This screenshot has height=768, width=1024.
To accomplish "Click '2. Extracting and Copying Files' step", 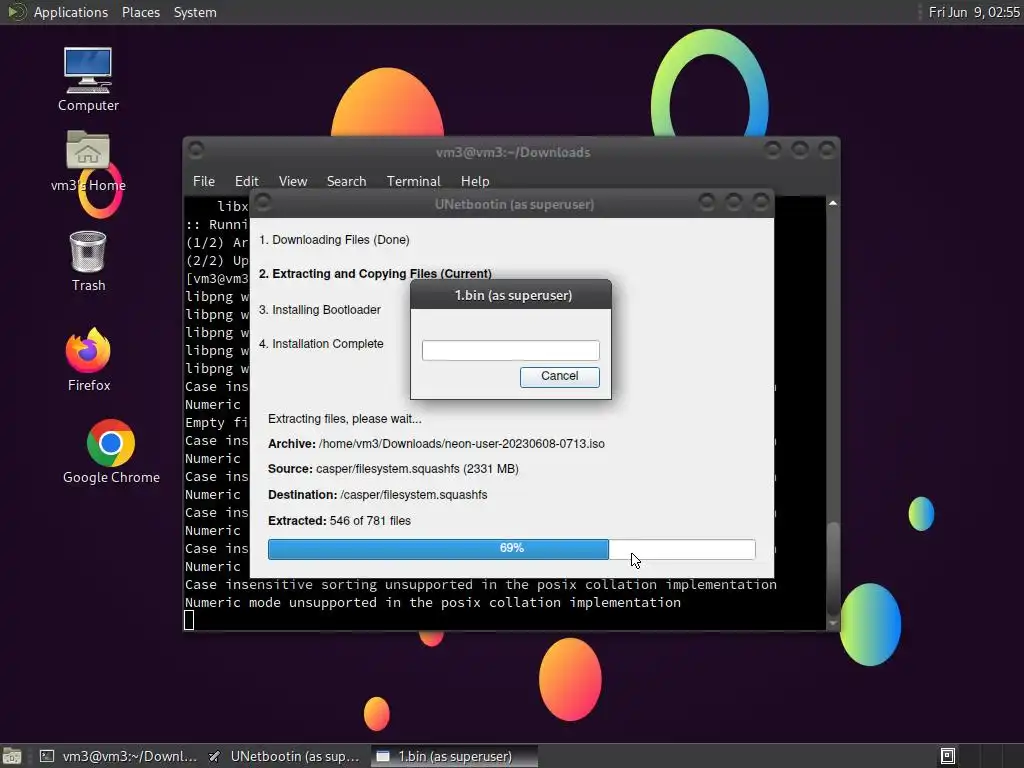I will tap(375, 274).
